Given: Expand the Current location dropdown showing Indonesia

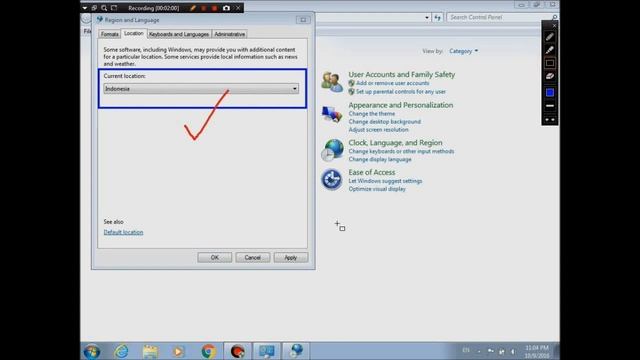Looking at the screenshot, I should point(201,89).
